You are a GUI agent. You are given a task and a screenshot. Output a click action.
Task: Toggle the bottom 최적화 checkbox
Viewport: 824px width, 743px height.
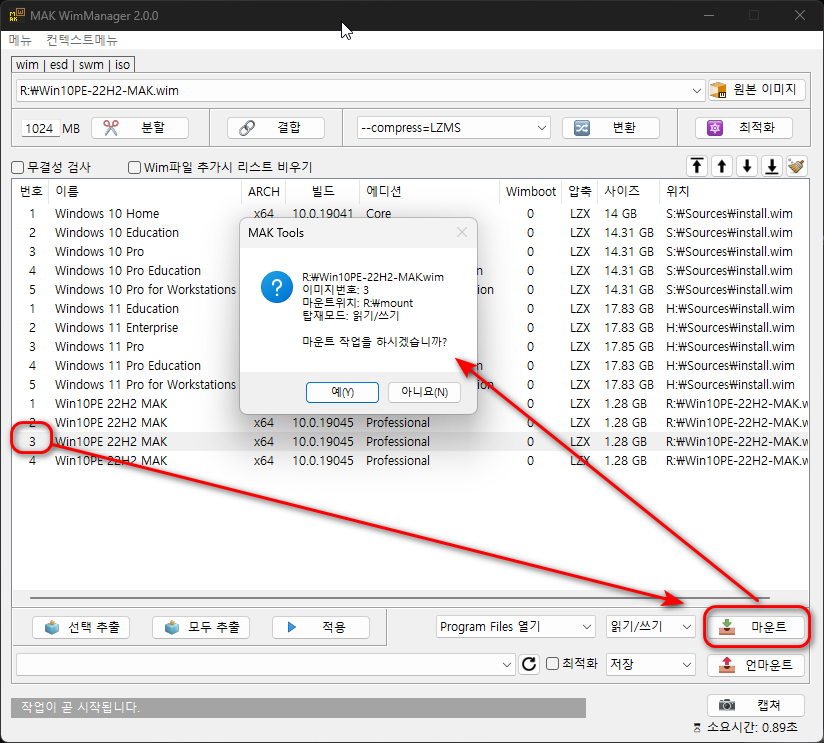(552, 663)
